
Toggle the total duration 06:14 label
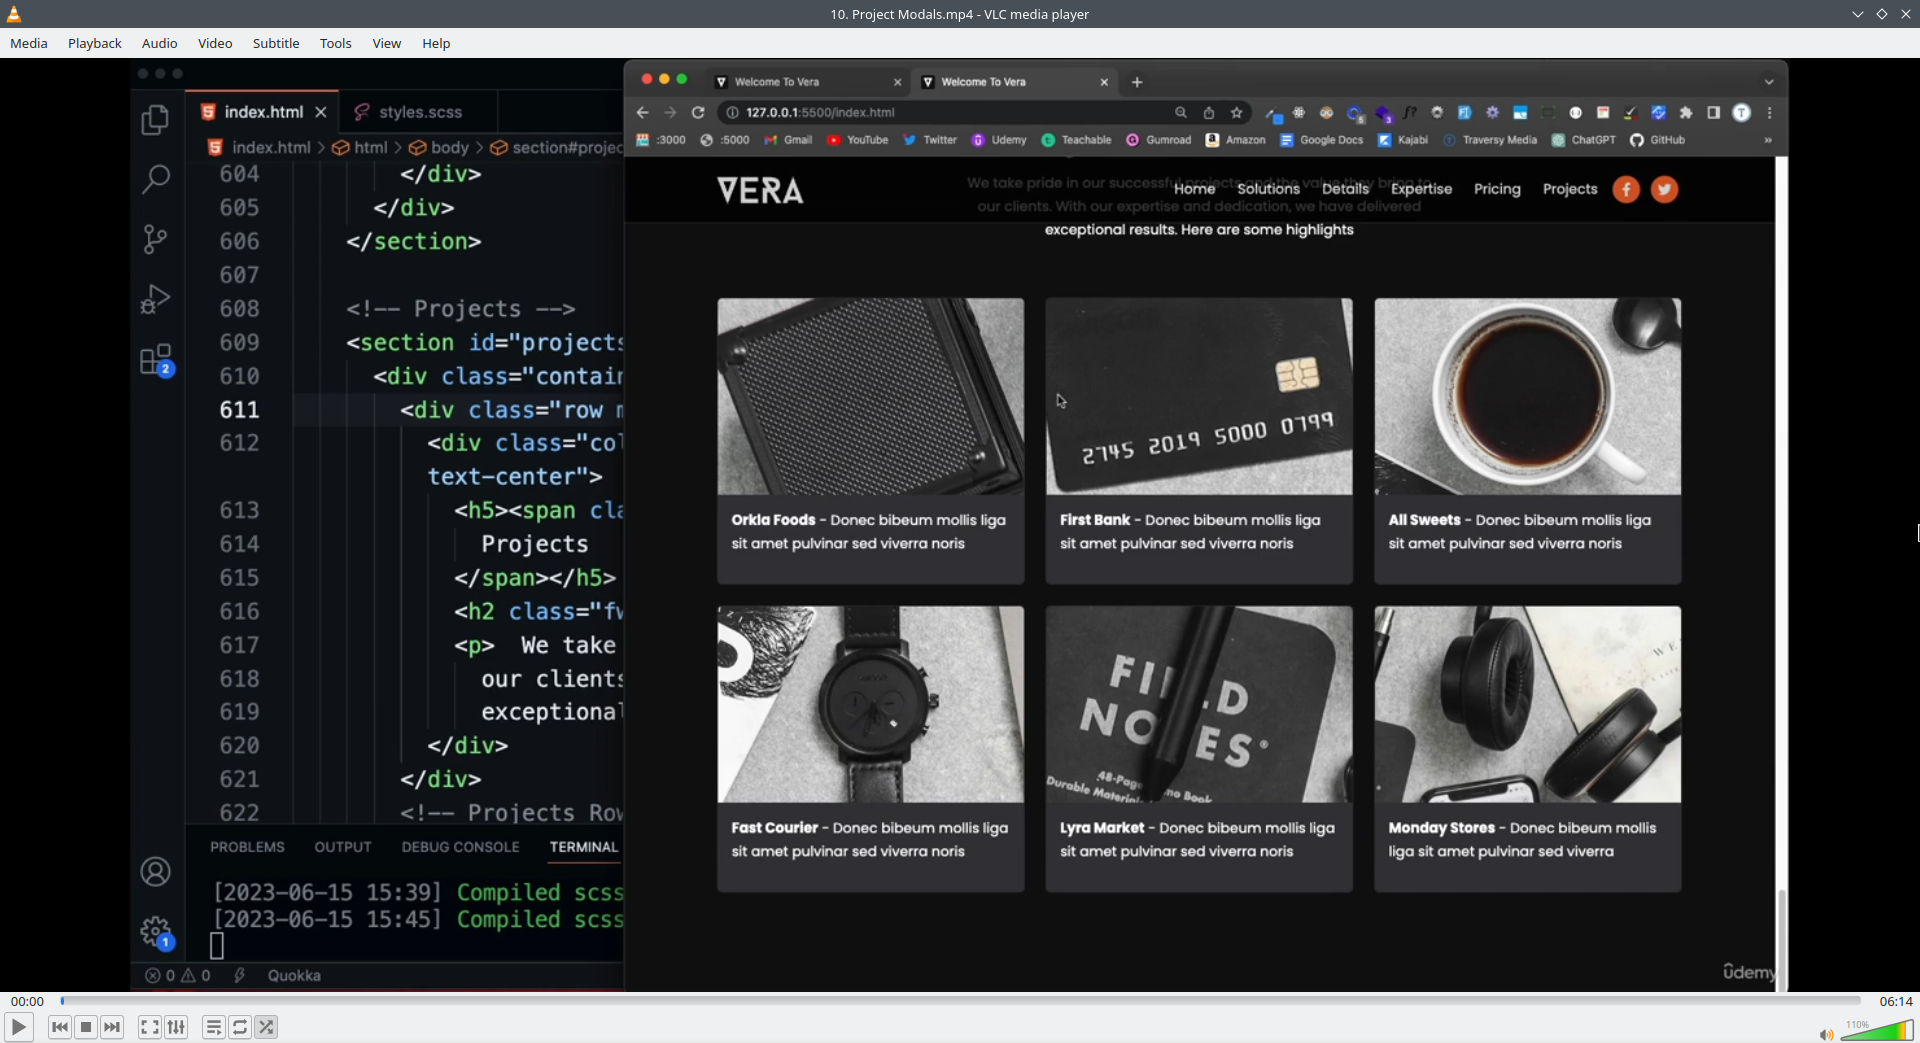(x=1896, y=1001)
